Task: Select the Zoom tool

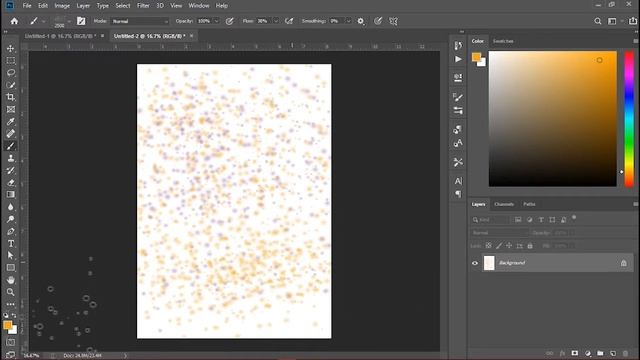Action: coord(11,292)
